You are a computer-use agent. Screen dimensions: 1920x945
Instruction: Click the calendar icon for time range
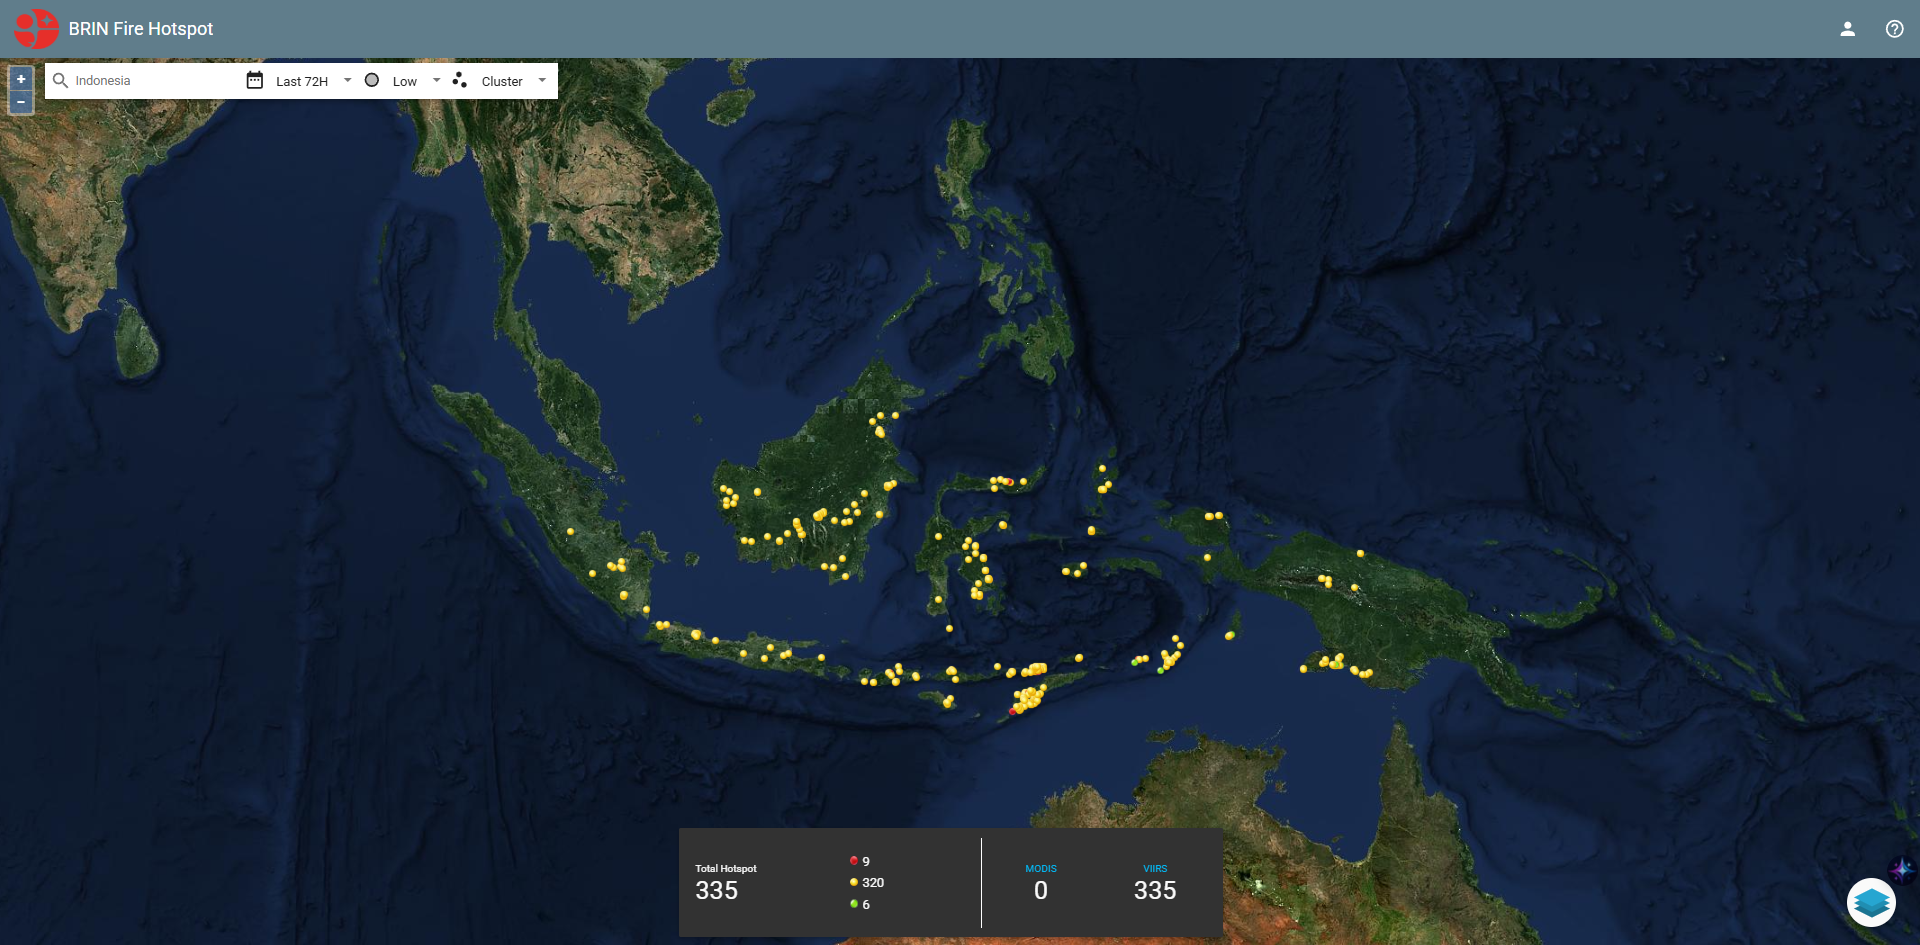click(255, 81)
